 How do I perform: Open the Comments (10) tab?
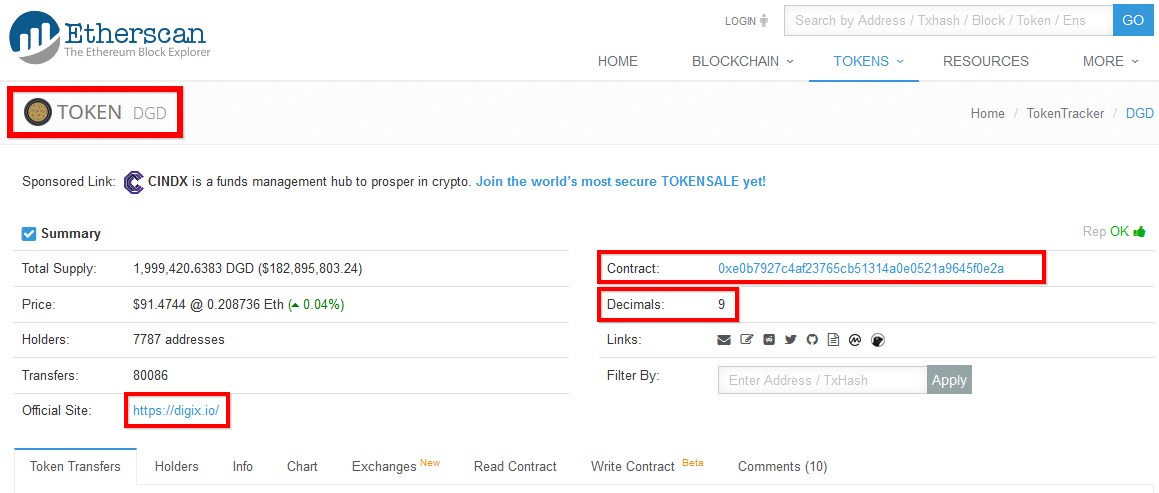[782, 466]
